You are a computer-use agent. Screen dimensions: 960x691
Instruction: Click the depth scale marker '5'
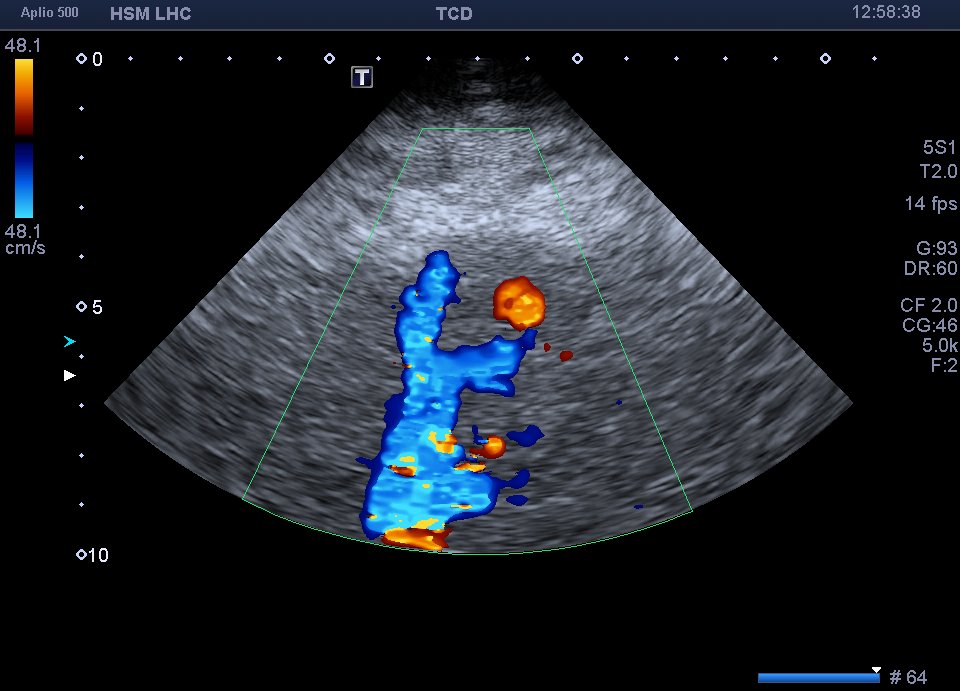(x=97, y=307)
